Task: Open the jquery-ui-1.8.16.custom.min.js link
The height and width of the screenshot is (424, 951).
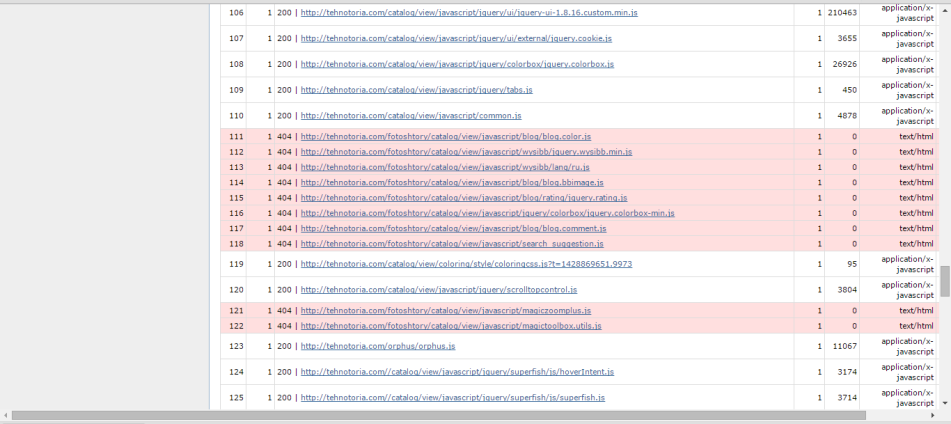Action: (469, 13)
